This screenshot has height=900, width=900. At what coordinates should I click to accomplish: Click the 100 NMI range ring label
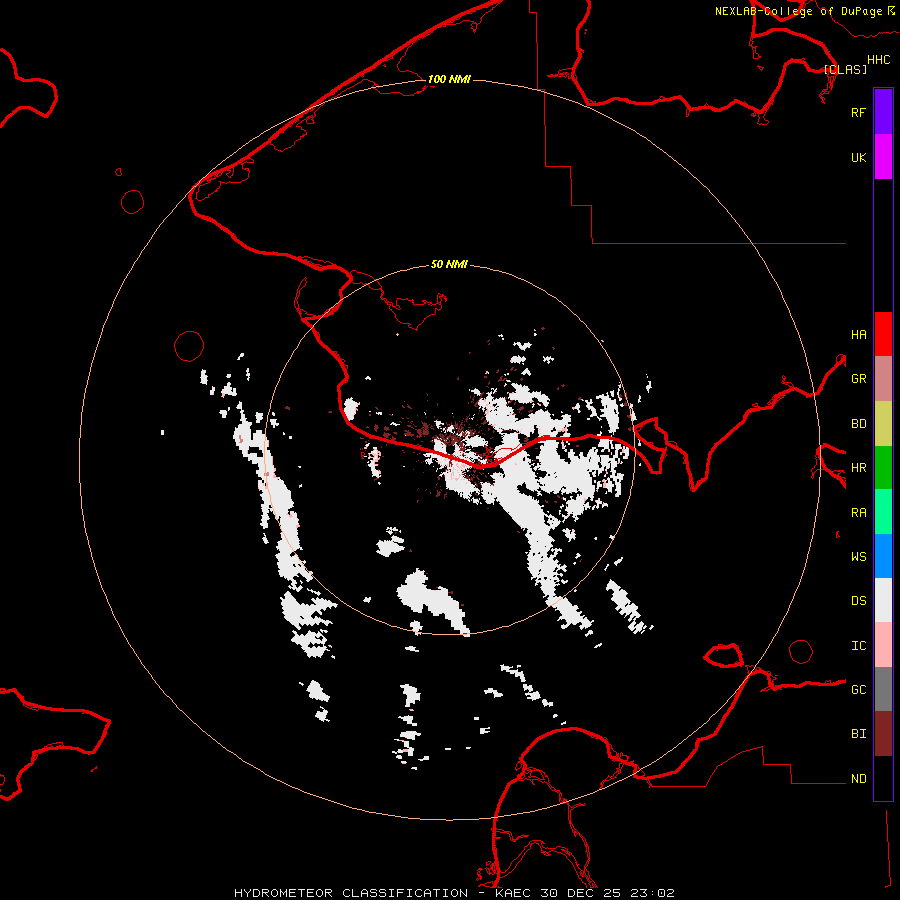(x=449, y=79)
